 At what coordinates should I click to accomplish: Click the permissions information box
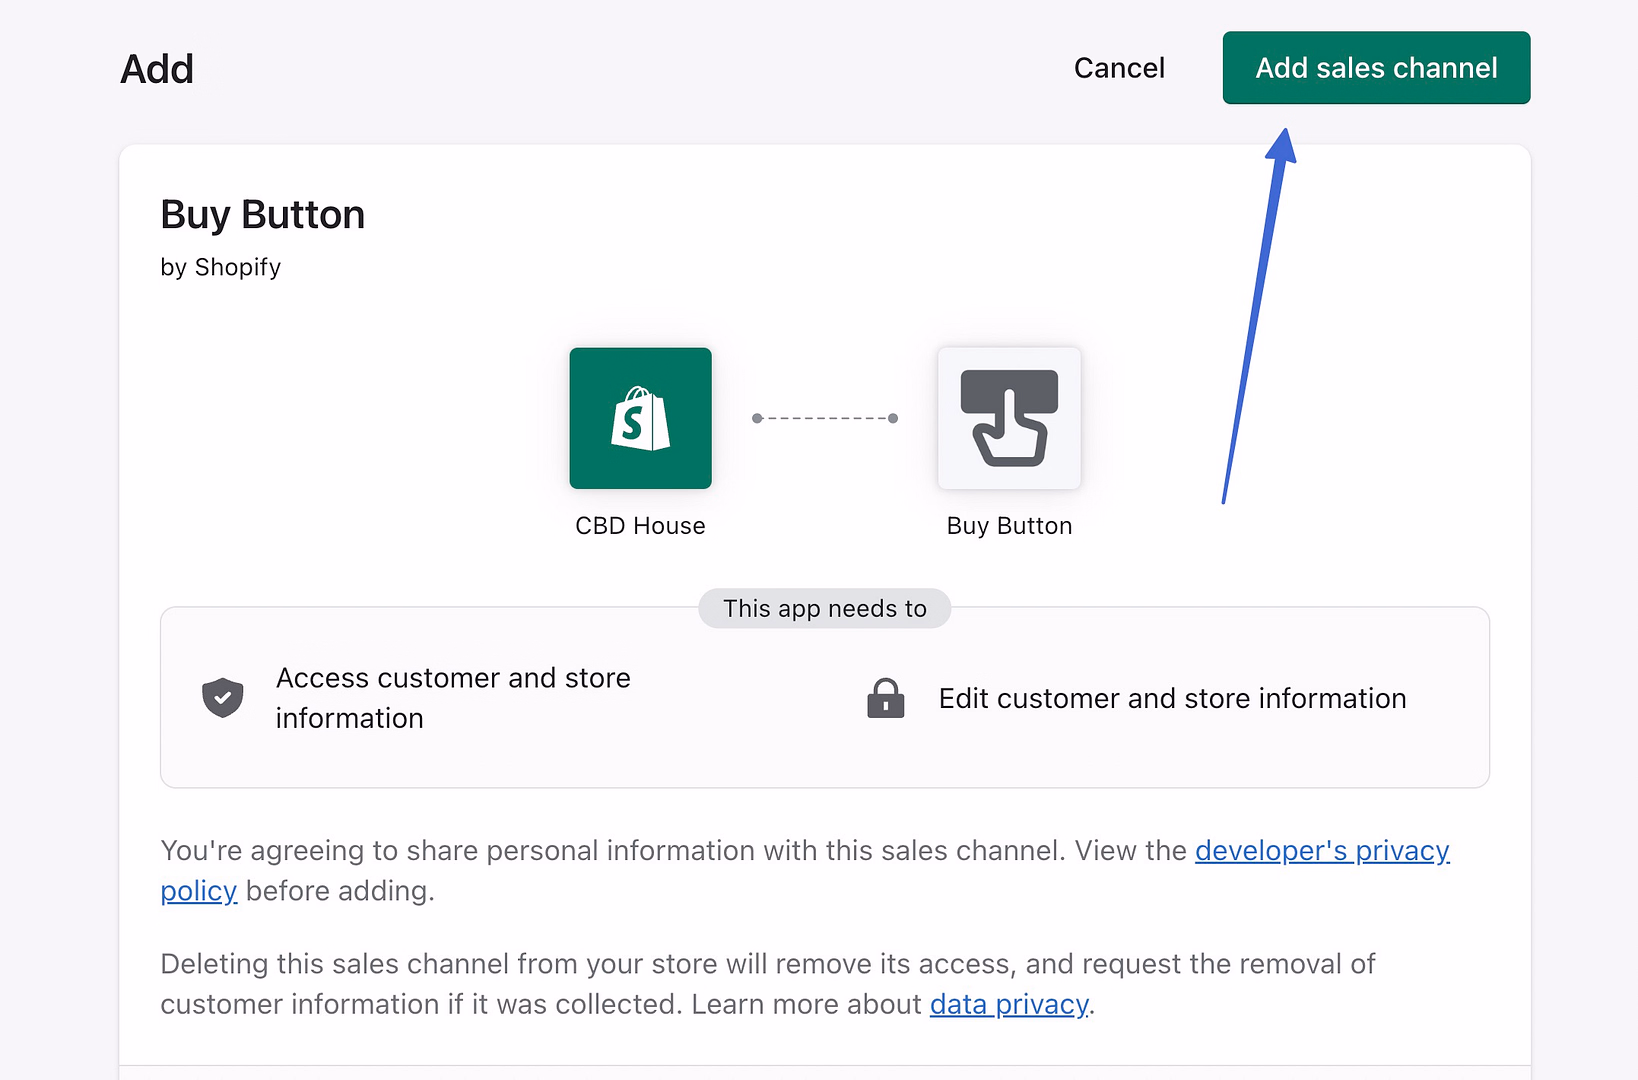(x=824, y=697)
